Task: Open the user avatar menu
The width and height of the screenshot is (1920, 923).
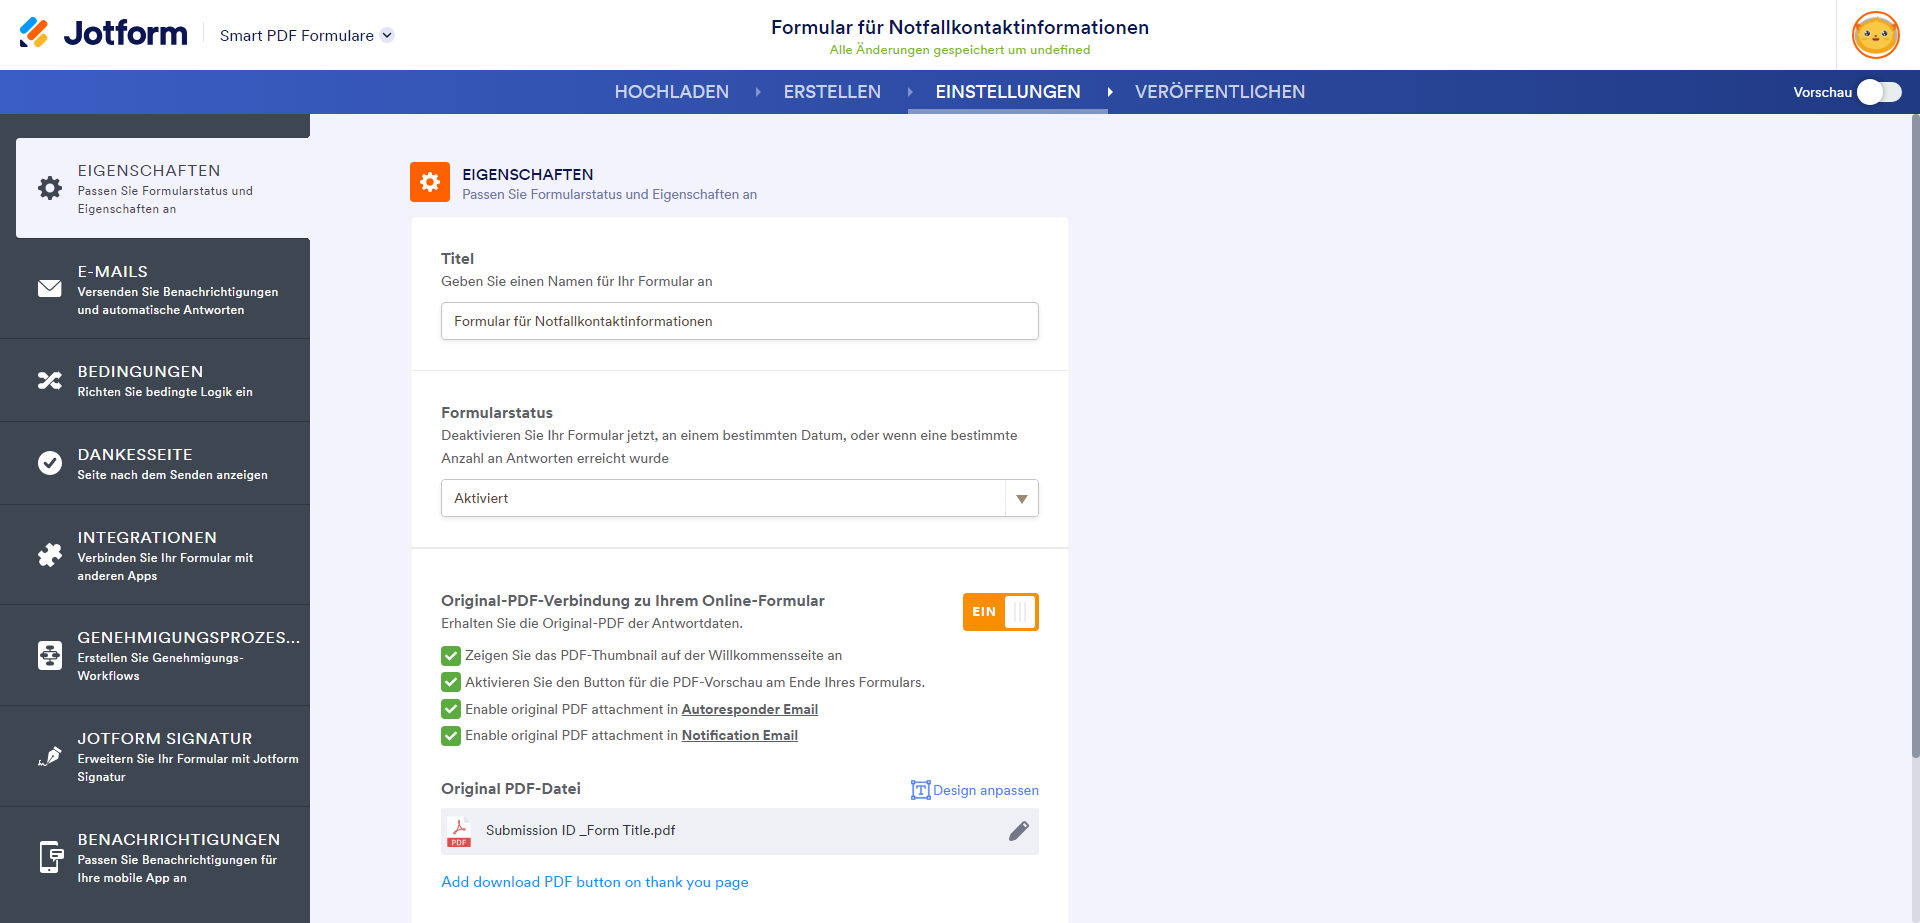Action: [1875, 36]
